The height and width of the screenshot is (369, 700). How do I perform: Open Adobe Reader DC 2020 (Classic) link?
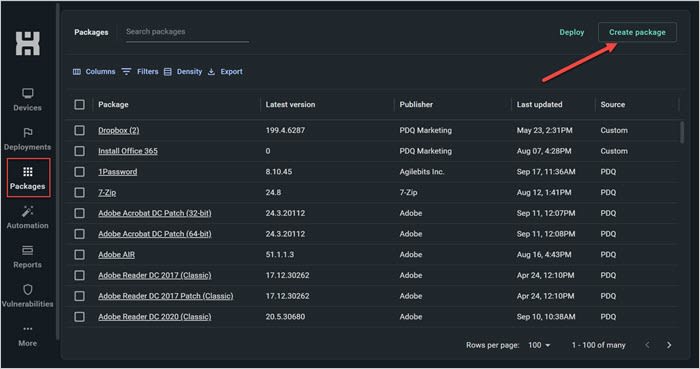pos(155,317)
